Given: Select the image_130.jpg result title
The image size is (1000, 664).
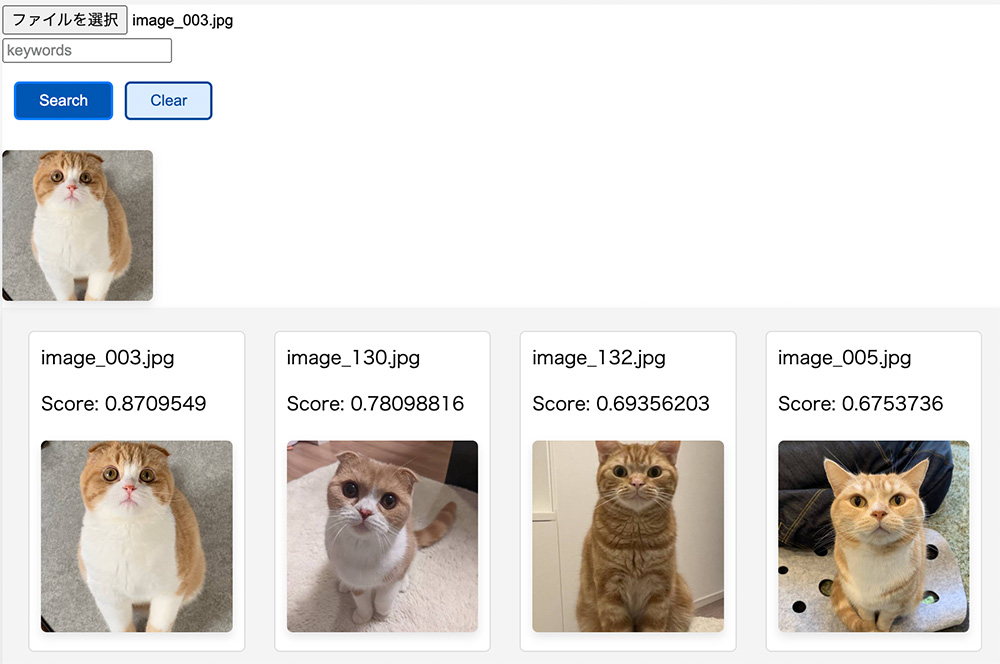Looking at the screenshot, I should coord(353,358).
